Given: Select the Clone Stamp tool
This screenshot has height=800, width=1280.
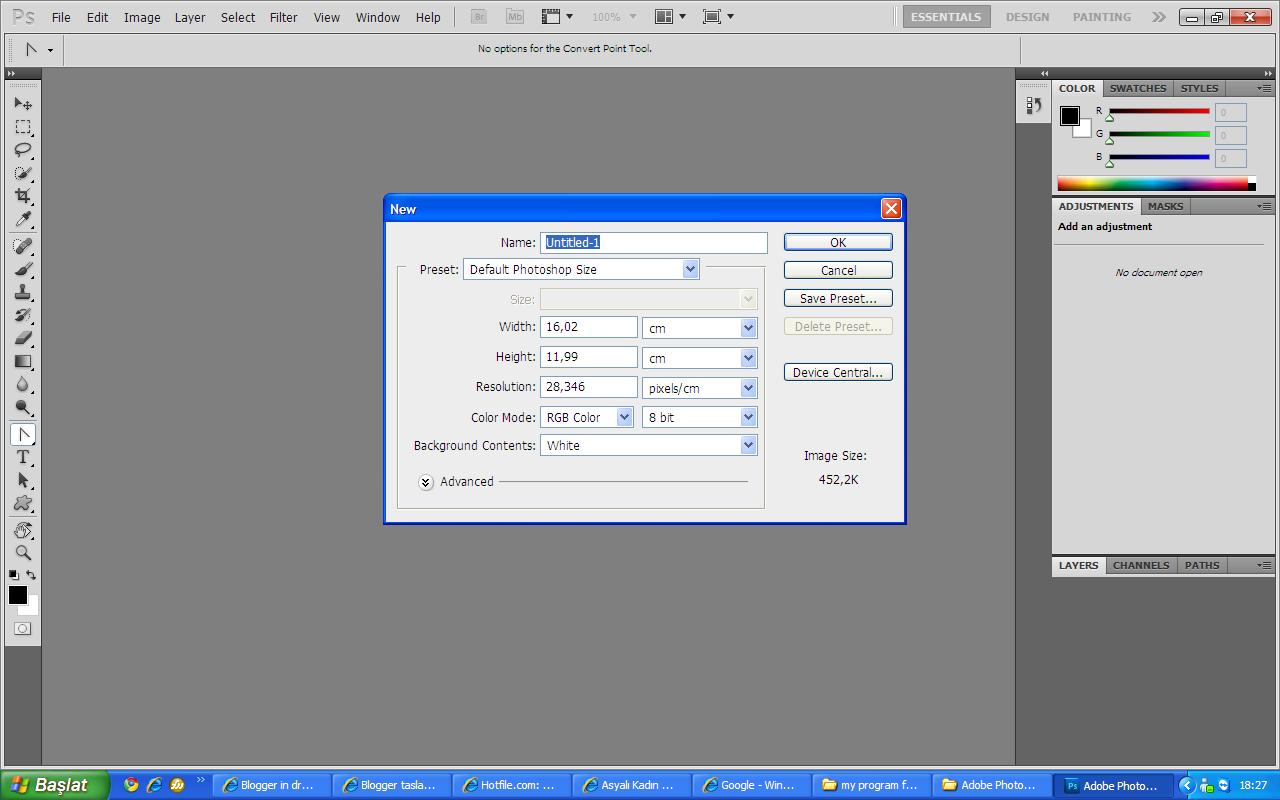Looking at the screenshot, I should (22, 294).
